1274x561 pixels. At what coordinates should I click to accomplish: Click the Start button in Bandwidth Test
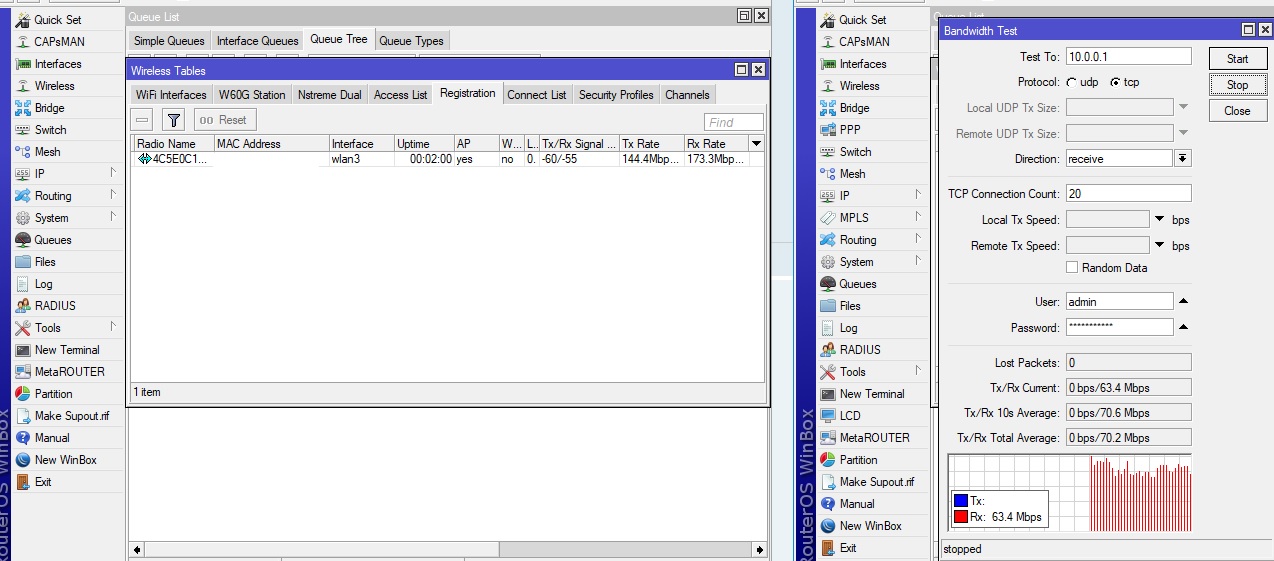point(1237,59)
